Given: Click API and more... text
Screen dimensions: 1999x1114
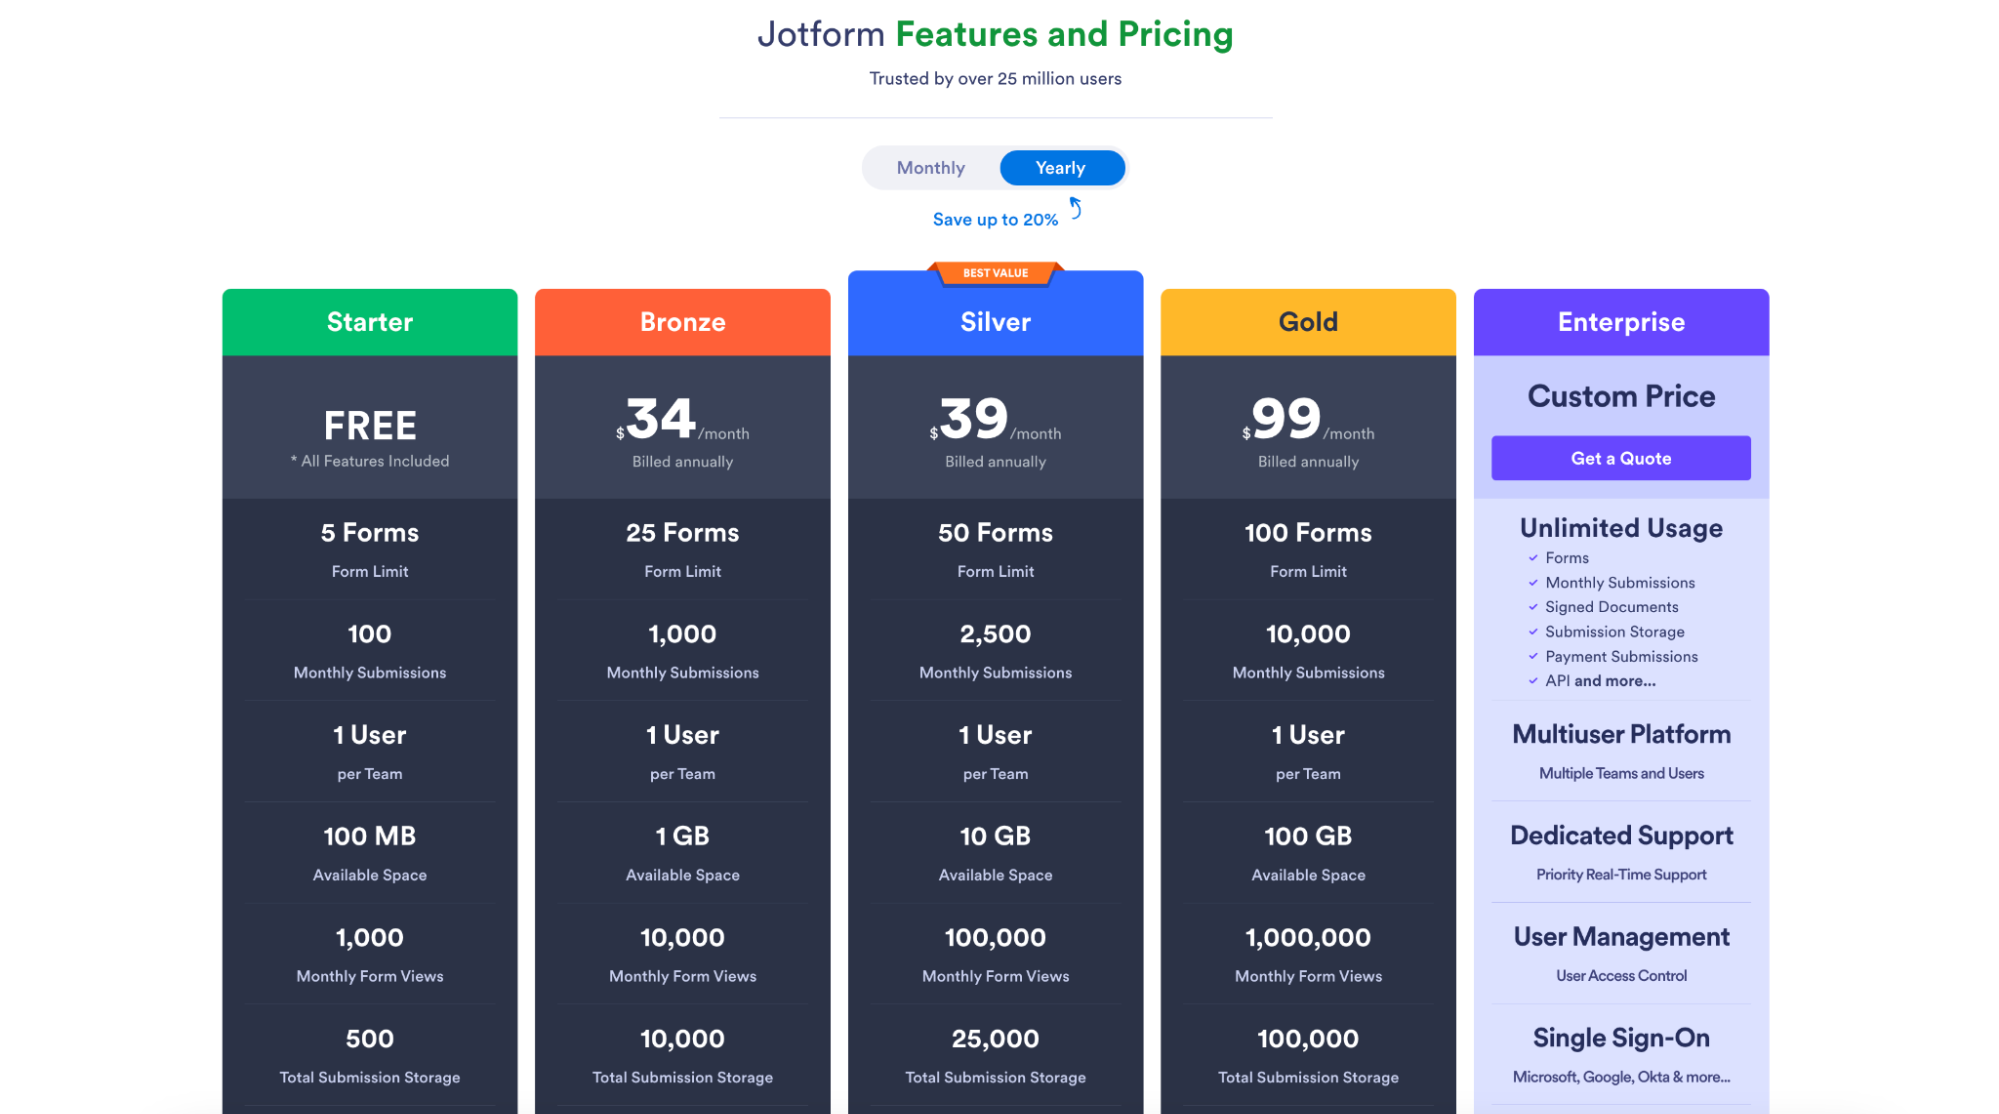Looking at the screenshot, I should [1600, 681].
